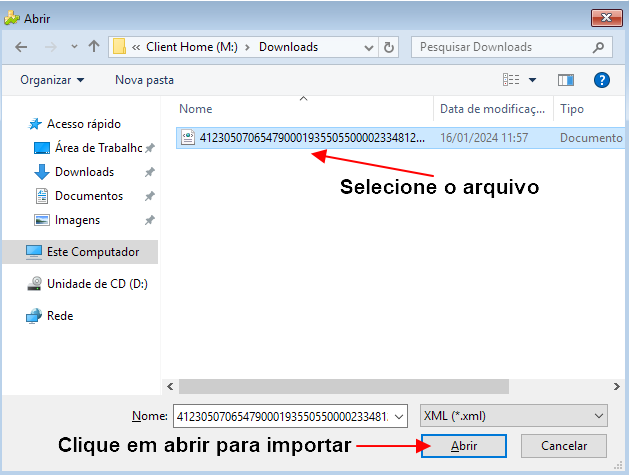This screenshot has height=475, width=629.
Task: Open the XML (*.xml) file type dropdown
Action: tap(513, 416)
